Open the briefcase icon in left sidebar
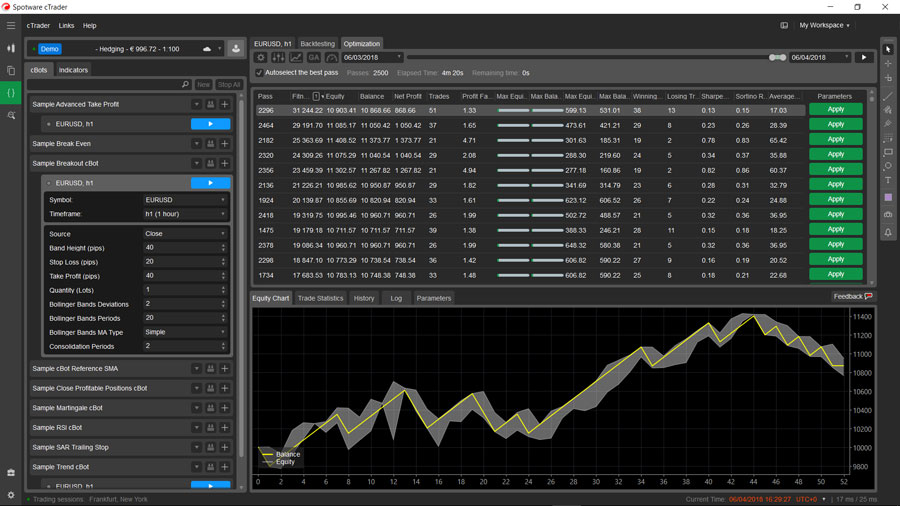 coord(11,472)
